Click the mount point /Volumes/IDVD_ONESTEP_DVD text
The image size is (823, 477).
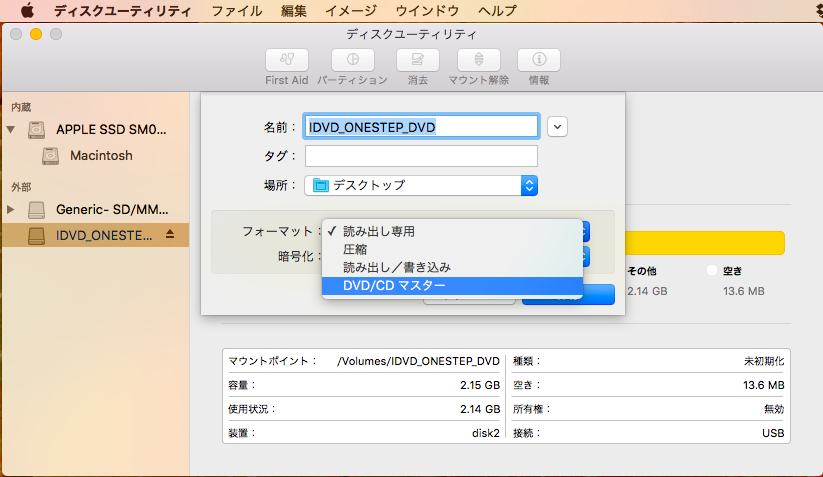418,361
